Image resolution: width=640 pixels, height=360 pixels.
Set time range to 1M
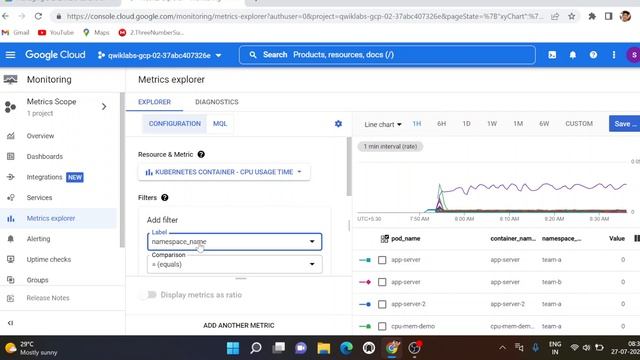point(518,124)
